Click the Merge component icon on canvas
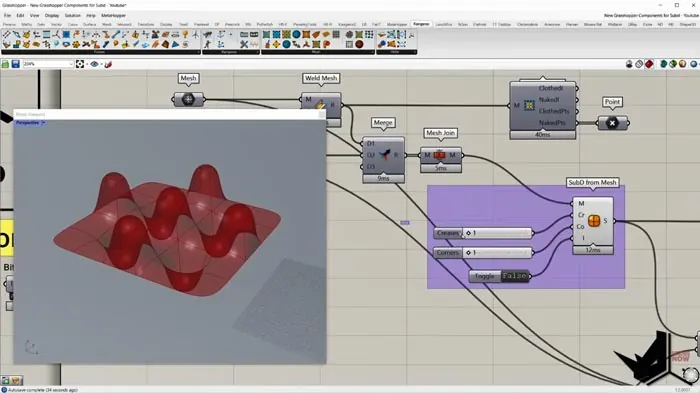The height and width of the screenshot is (393, 700). tap(384, 155)
